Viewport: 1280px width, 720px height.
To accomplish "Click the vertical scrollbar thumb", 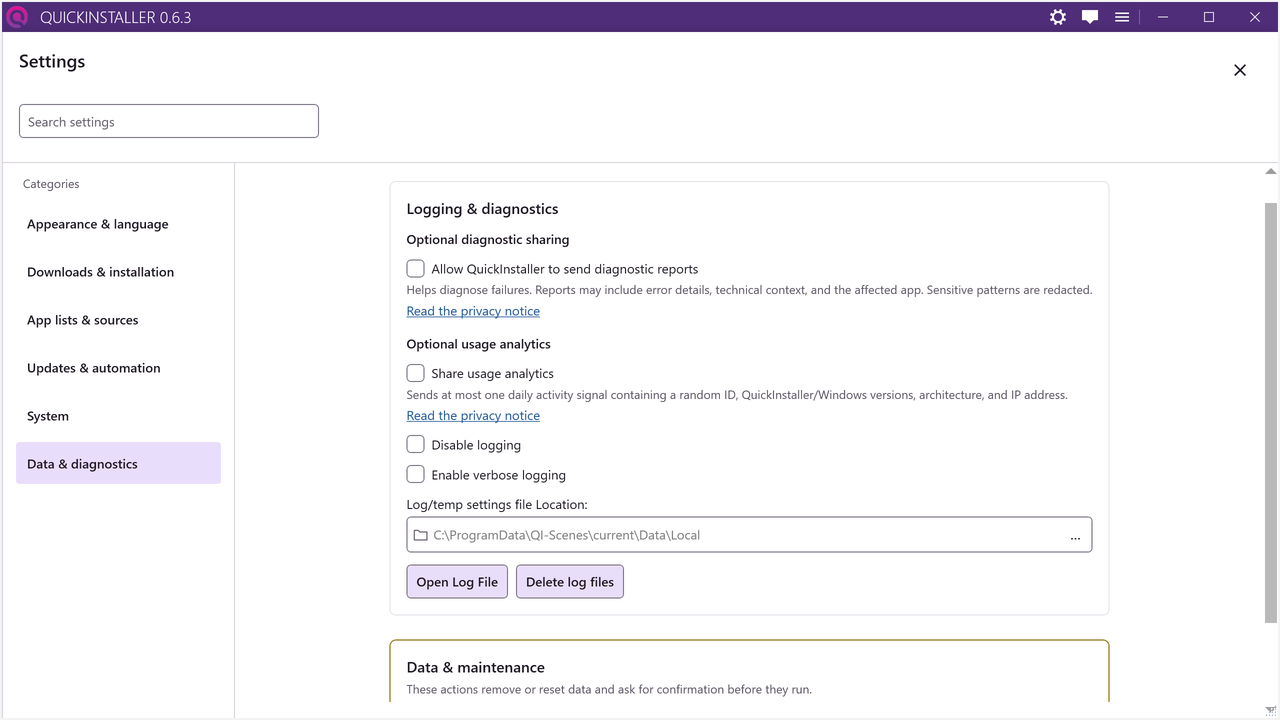I will click(x=1271, y=412).
